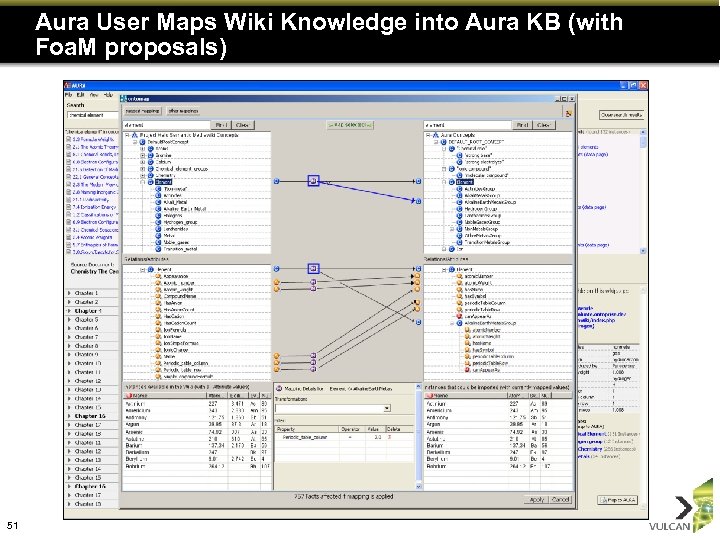Click the Hydrogen_group concept icon
The height and width of the screenshot is (540, 720).
[x=158, y=222]
